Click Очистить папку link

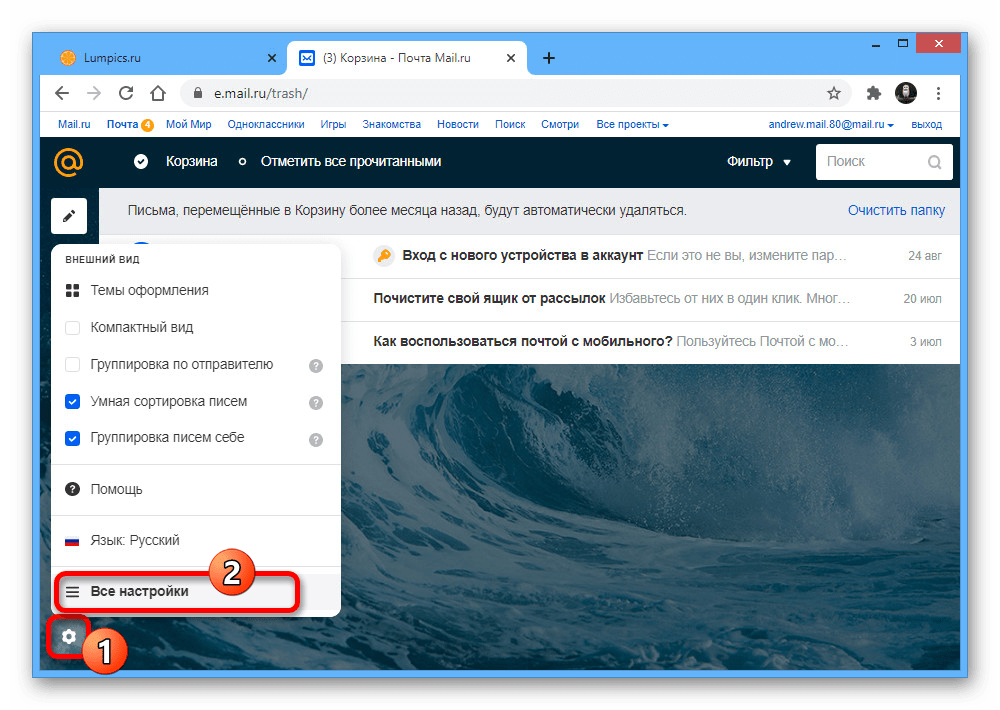[x=896, y=211]
